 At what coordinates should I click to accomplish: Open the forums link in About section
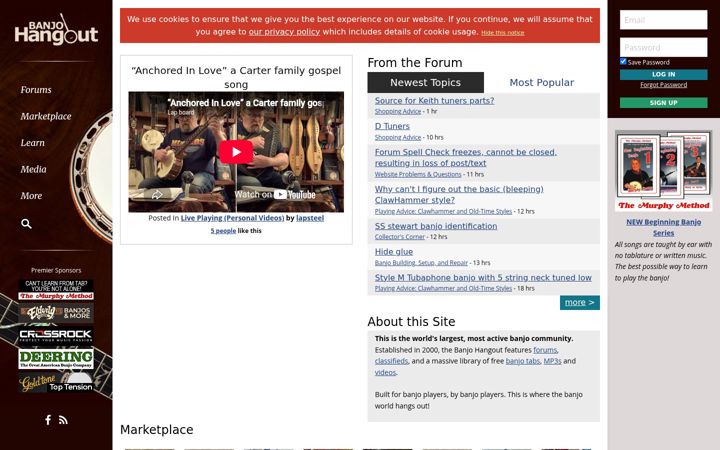pos(545,350)
